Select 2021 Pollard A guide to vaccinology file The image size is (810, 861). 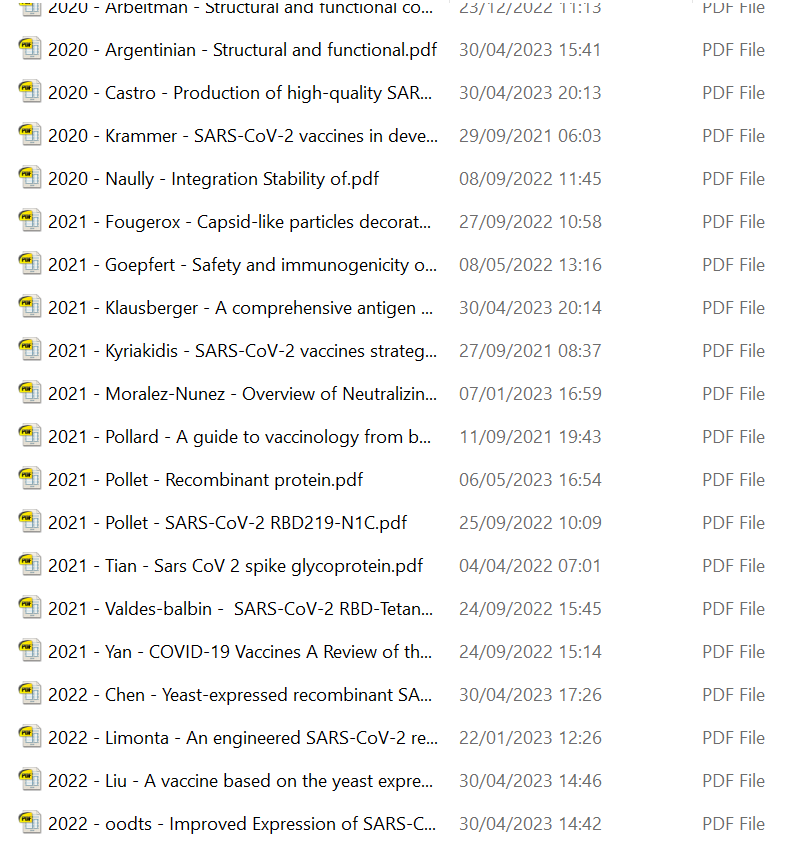(239, 437)
